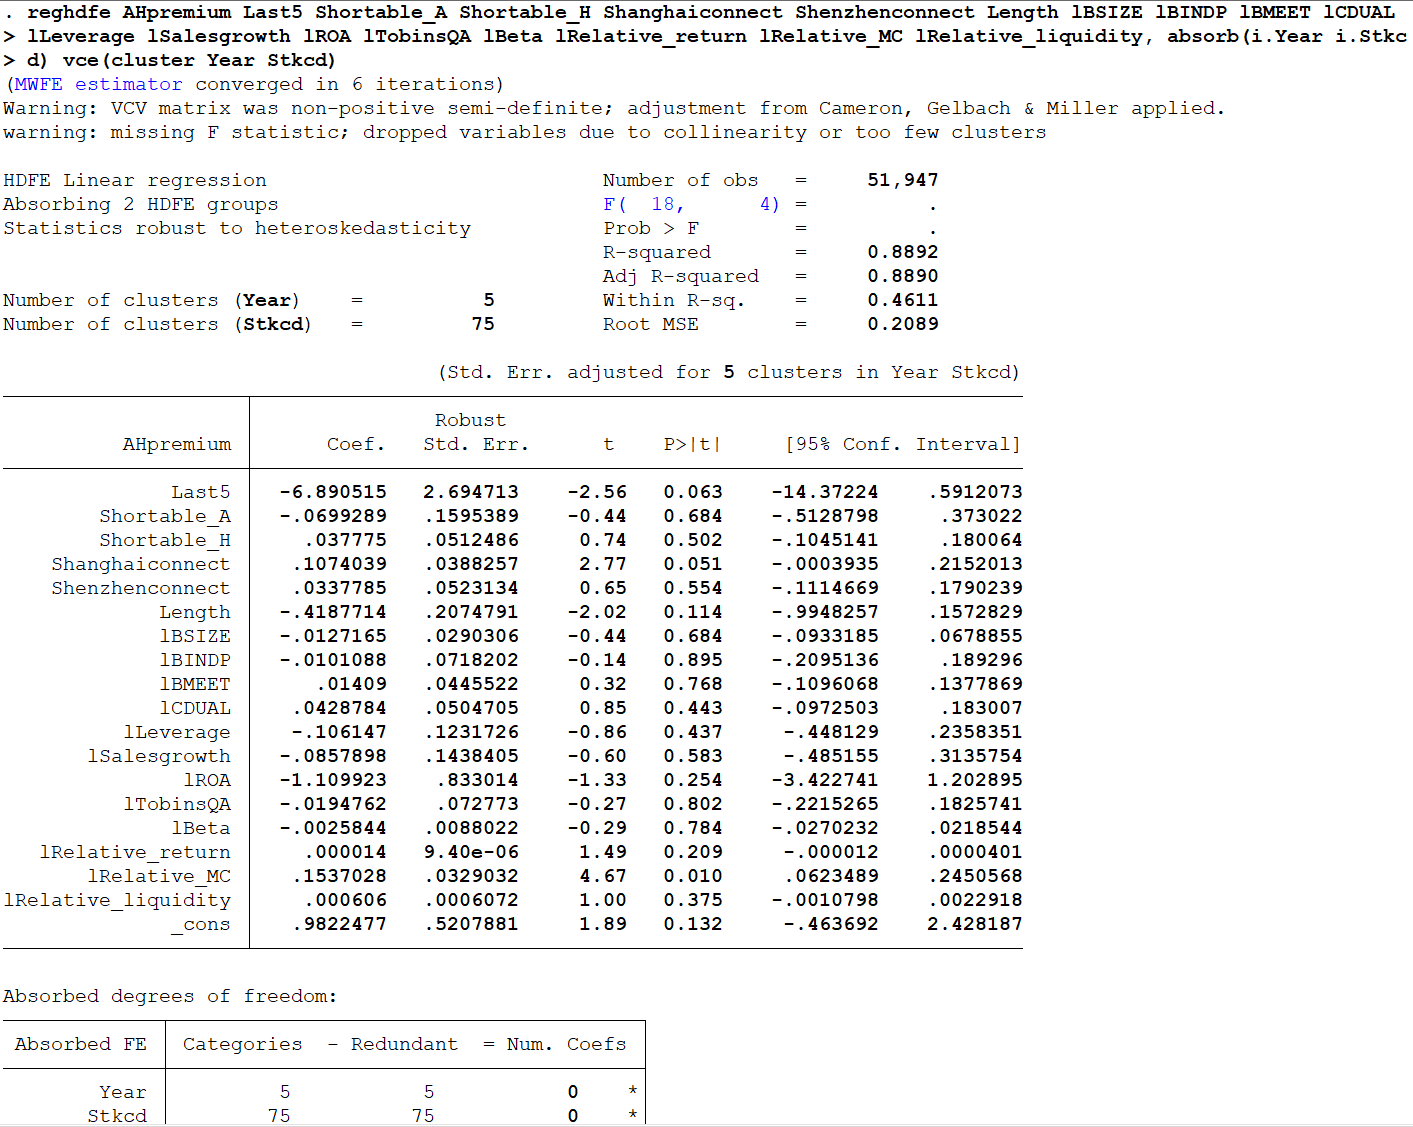
Task: Click the Shanghaiconnect variable name
Action: click(141, 564)
